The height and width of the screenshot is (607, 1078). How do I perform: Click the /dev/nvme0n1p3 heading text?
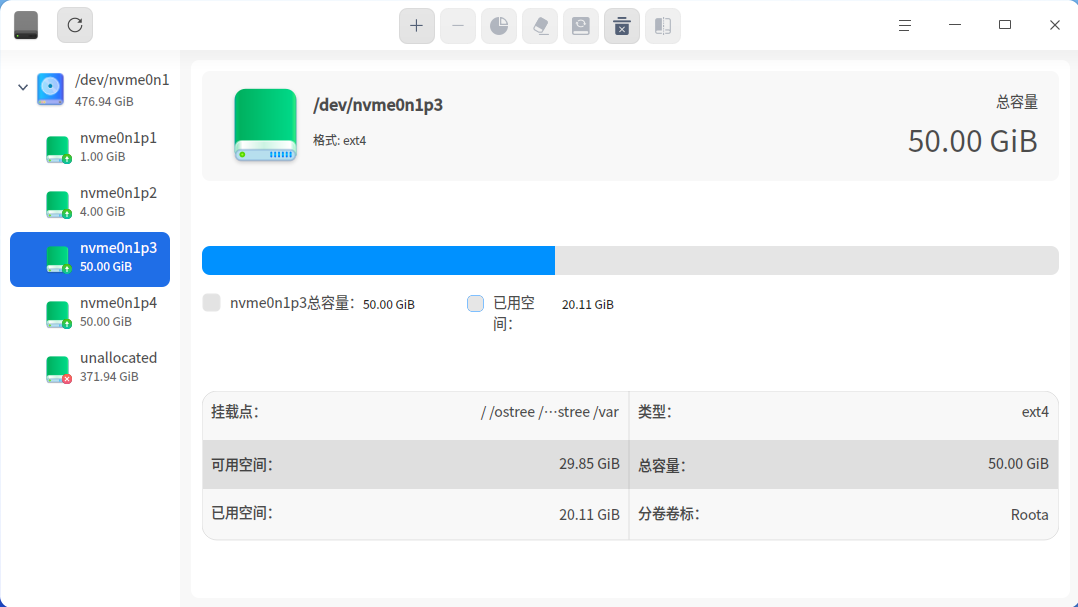tap(378, 105)
